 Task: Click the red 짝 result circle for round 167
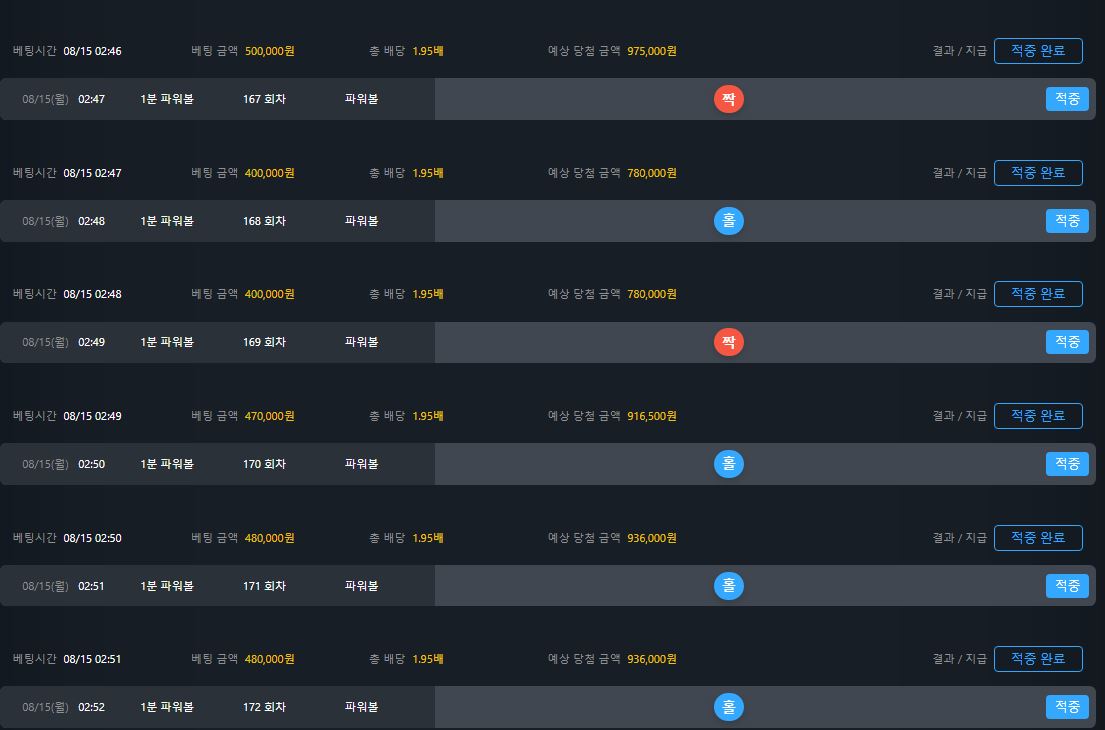729,99
